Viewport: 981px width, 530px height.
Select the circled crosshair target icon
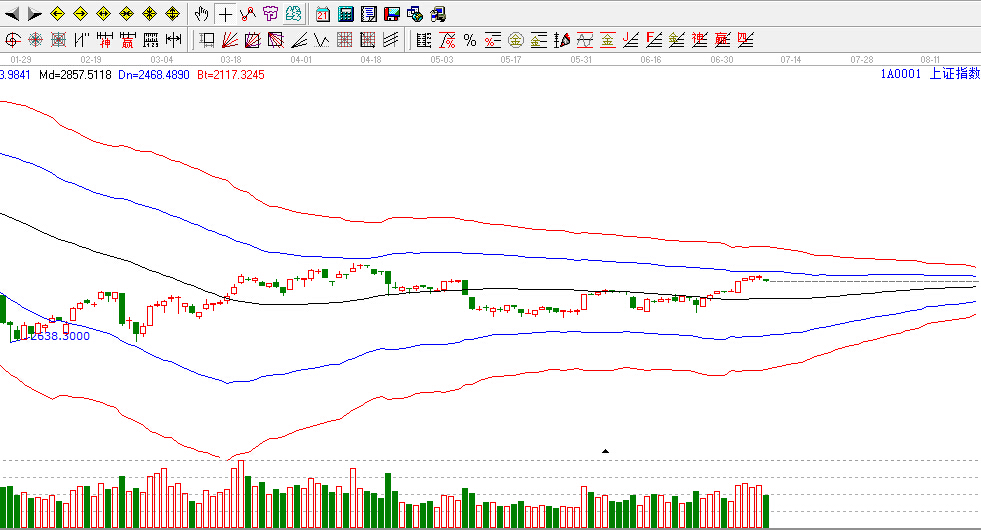13,40
